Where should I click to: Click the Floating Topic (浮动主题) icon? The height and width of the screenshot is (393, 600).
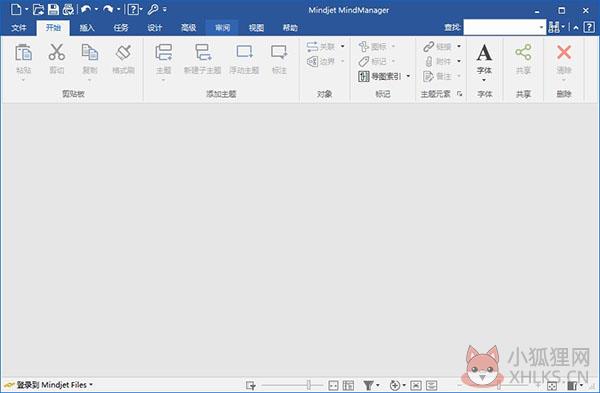(244, 52)
